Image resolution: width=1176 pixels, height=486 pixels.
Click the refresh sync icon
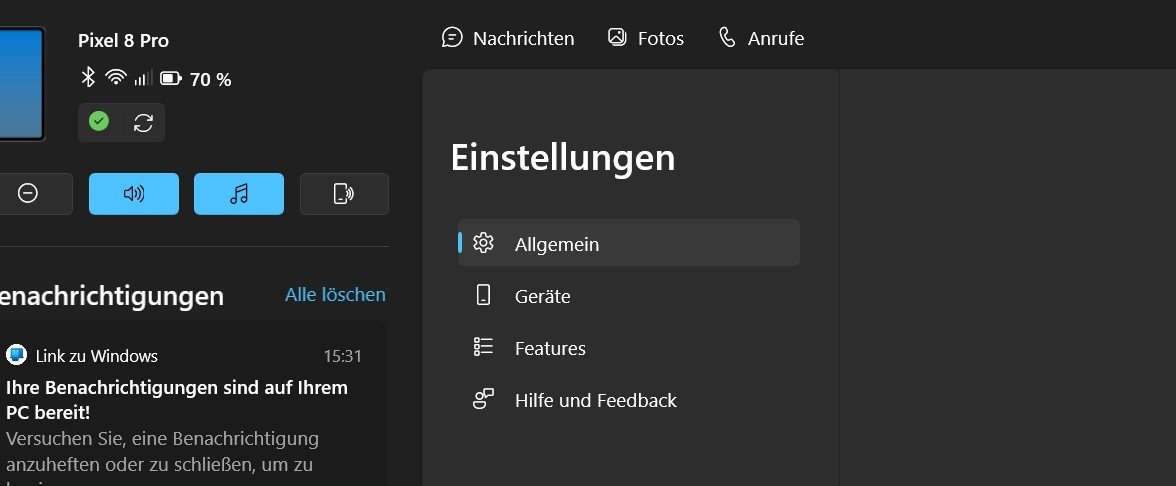click(143, 122)
